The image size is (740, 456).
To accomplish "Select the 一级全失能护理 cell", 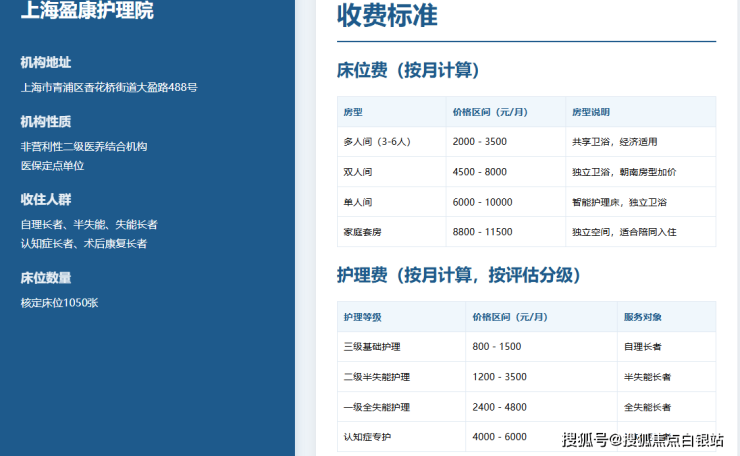I will coord(377,407).
